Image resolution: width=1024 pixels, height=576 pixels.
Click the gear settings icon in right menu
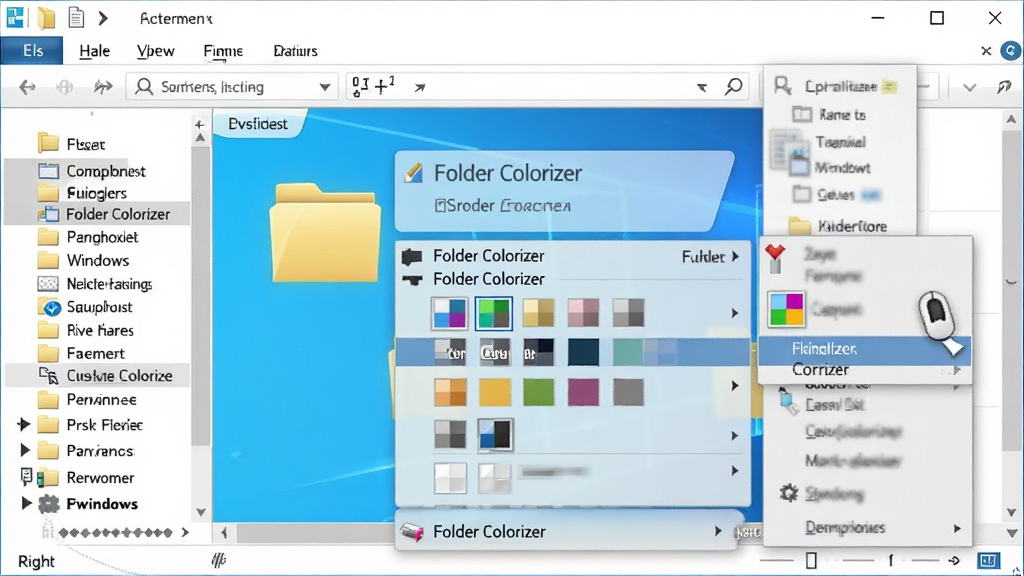[x=789, y=492]
